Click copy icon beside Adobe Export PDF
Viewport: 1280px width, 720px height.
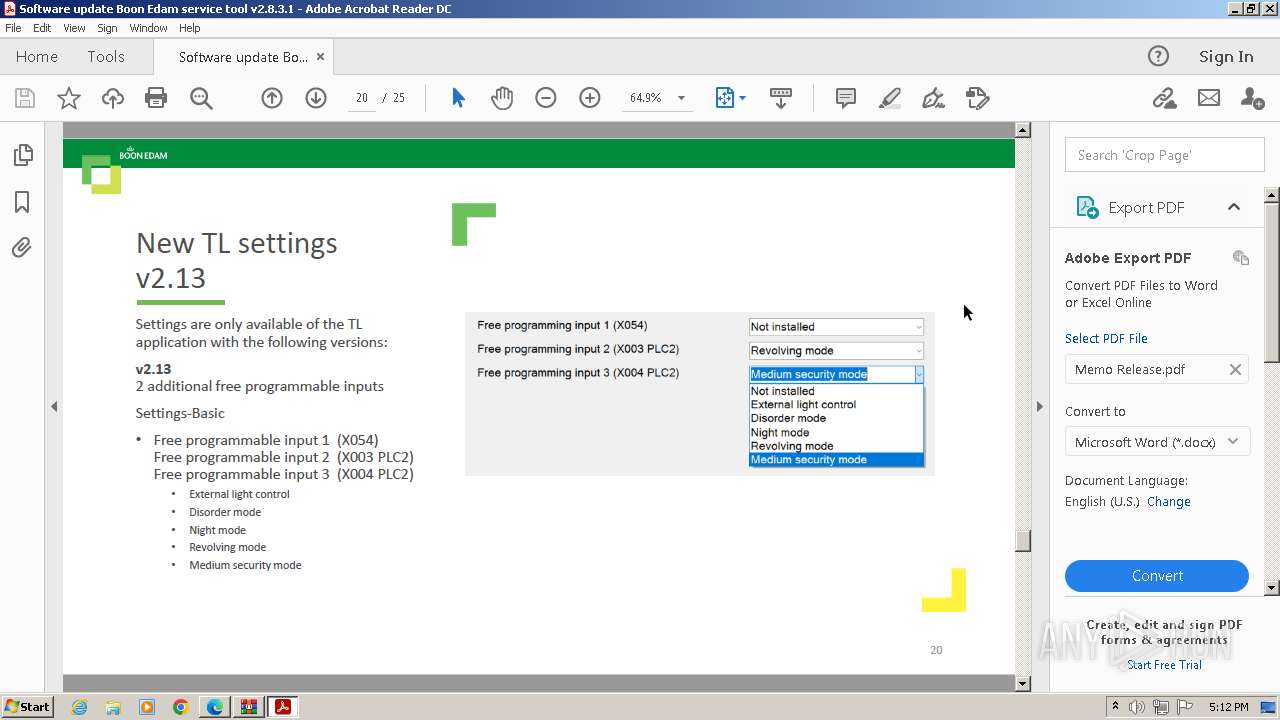click(x=1241, y=258)
